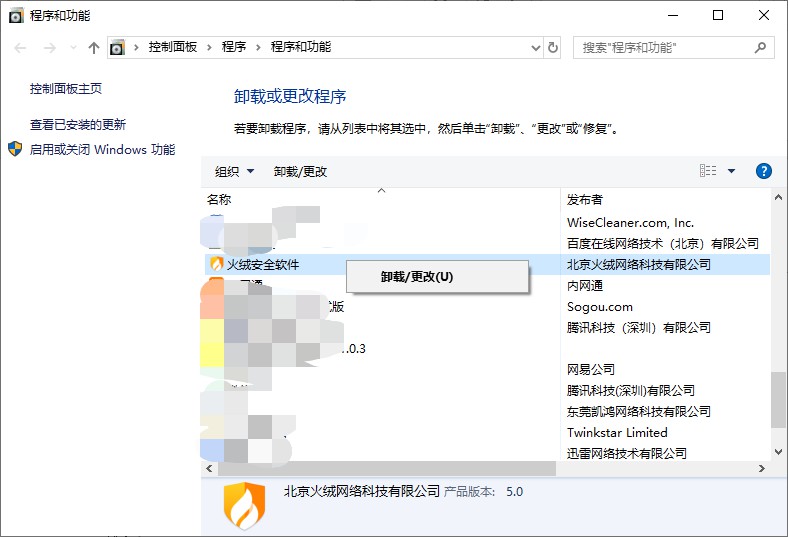Image resolution: width=788 pixels, height=537 pixels.
Task: Open help with question mark icon
Action: click(x=764, y=171)
